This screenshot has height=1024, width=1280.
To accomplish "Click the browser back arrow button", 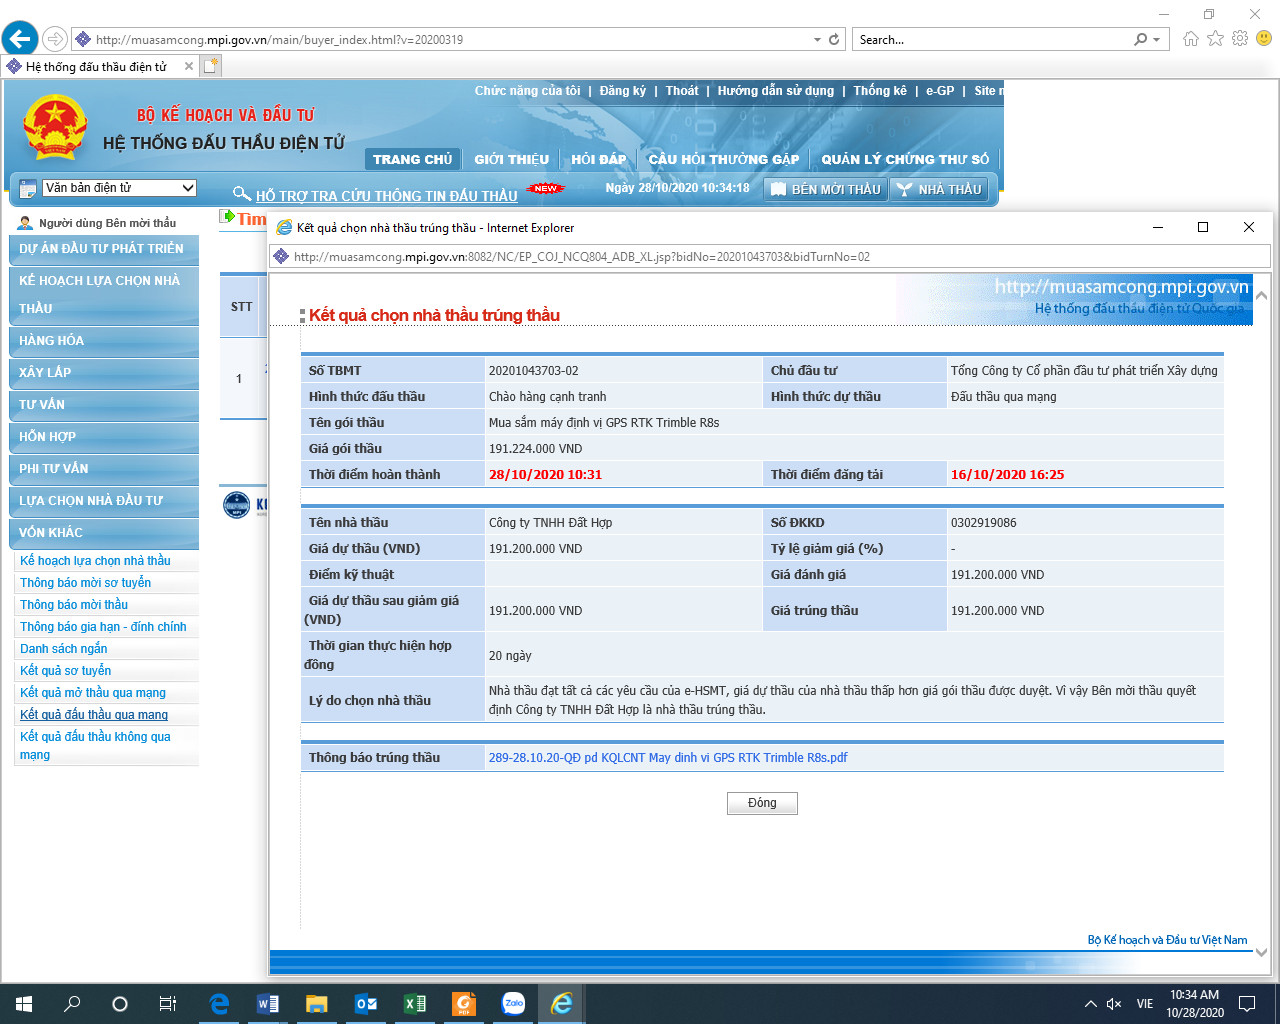I will click(x=20, y=40).
